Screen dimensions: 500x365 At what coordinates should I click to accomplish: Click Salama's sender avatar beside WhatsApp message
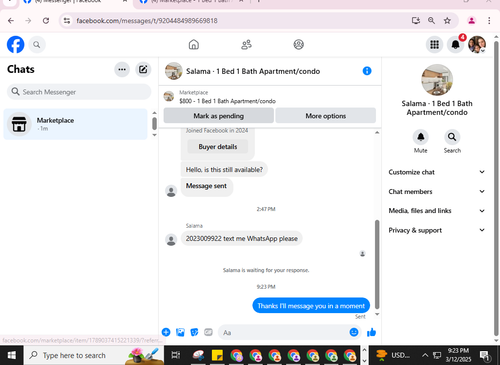(171, 240)
